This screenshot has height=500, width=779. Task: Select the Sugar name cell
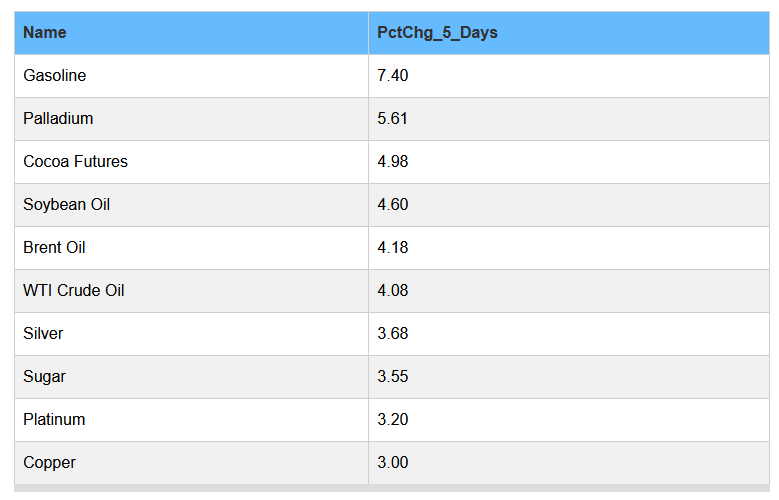click(x=44, y=377)
